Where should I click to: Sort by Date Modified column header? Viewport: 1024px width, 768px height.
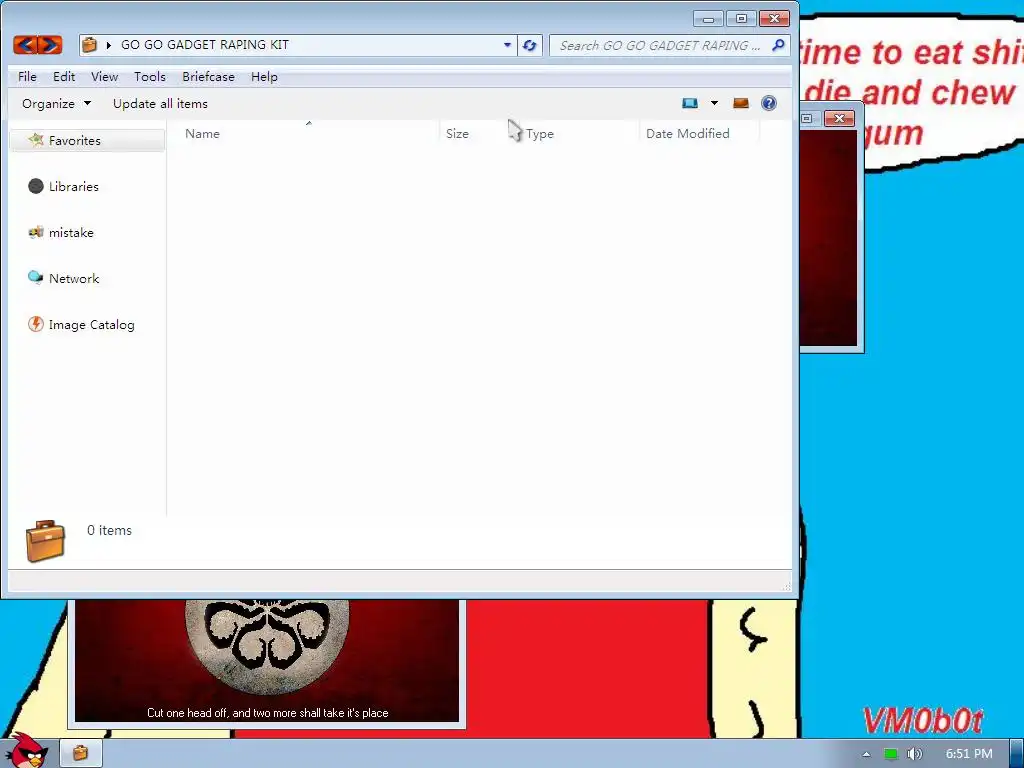pyautogui.click(x=699, y=133)
